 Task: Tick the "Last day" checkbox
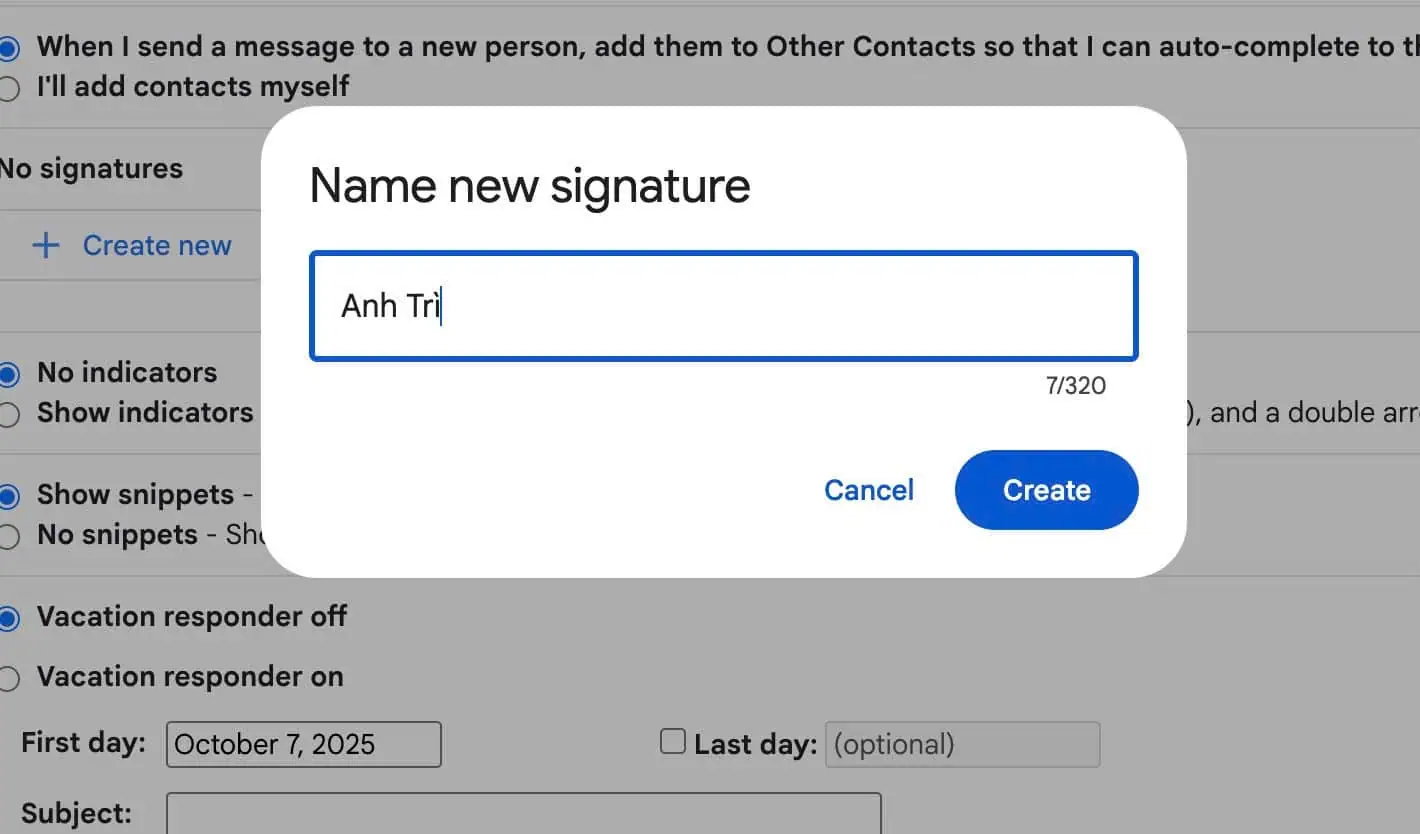click(673, 742)
